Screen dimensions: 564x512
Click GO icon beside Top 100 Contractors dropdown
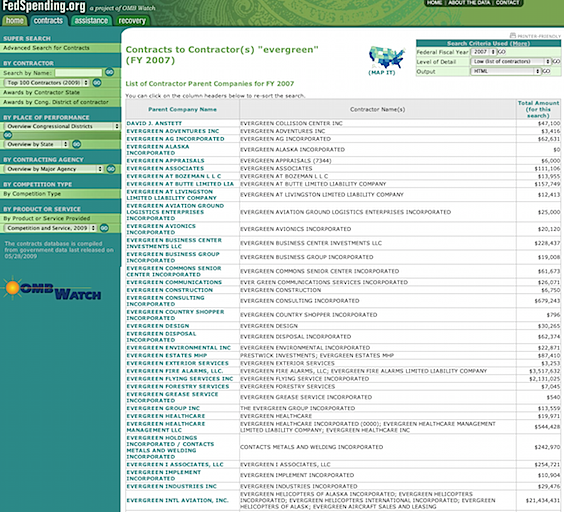(97, 83)
